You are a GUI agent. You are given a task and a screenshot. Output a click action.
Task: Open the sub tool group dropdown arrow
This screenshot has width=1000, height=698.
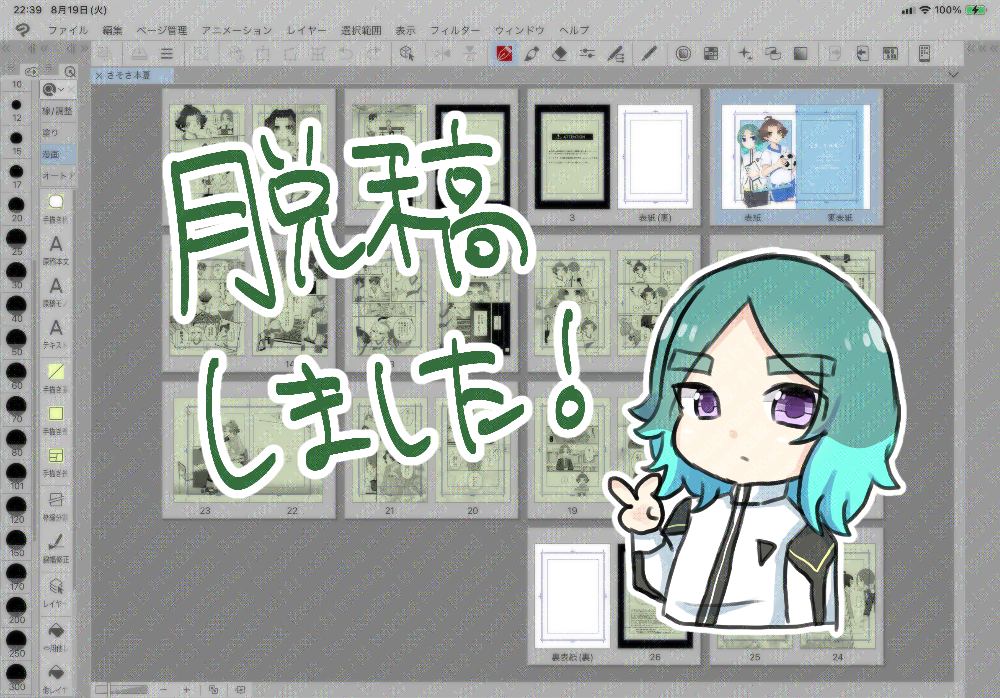tap(61, 90)
